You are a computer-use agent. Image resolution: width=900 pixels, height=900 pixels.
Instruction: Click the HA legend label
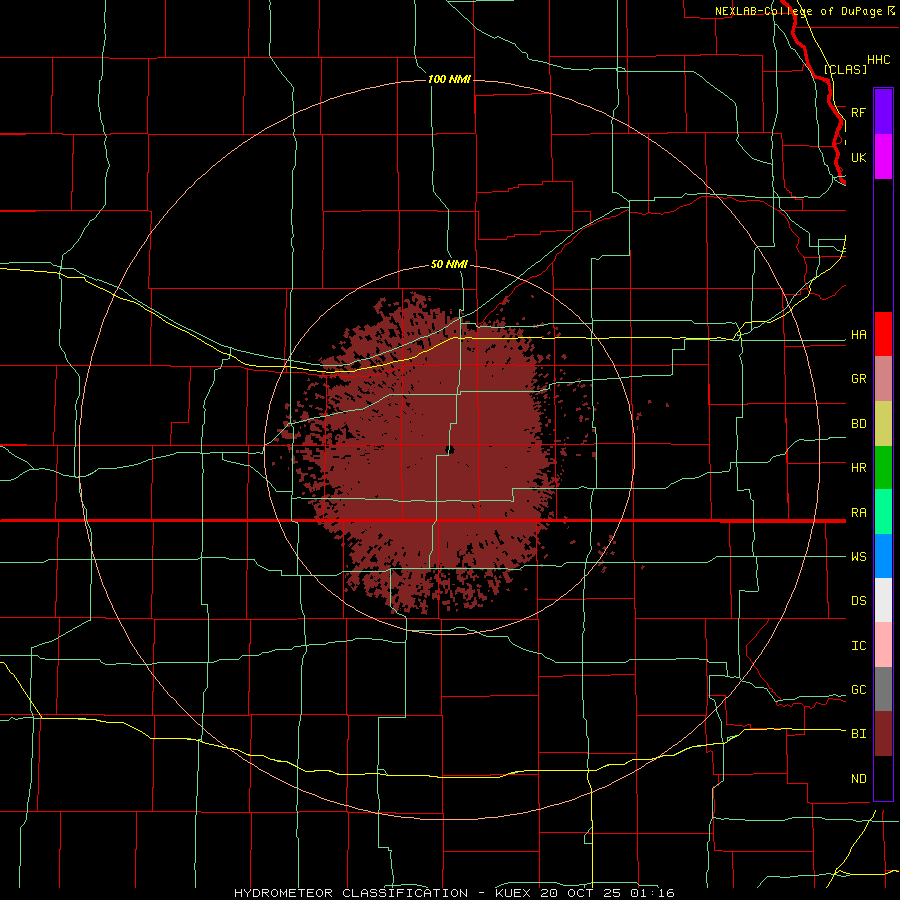tap(859, 335)
